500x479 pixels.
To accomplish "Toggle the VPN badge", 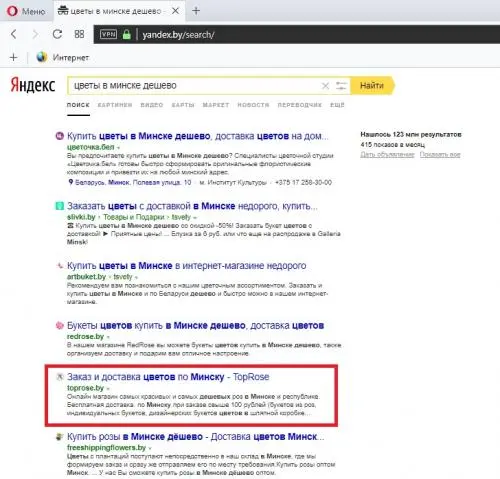I will point(108,34).
